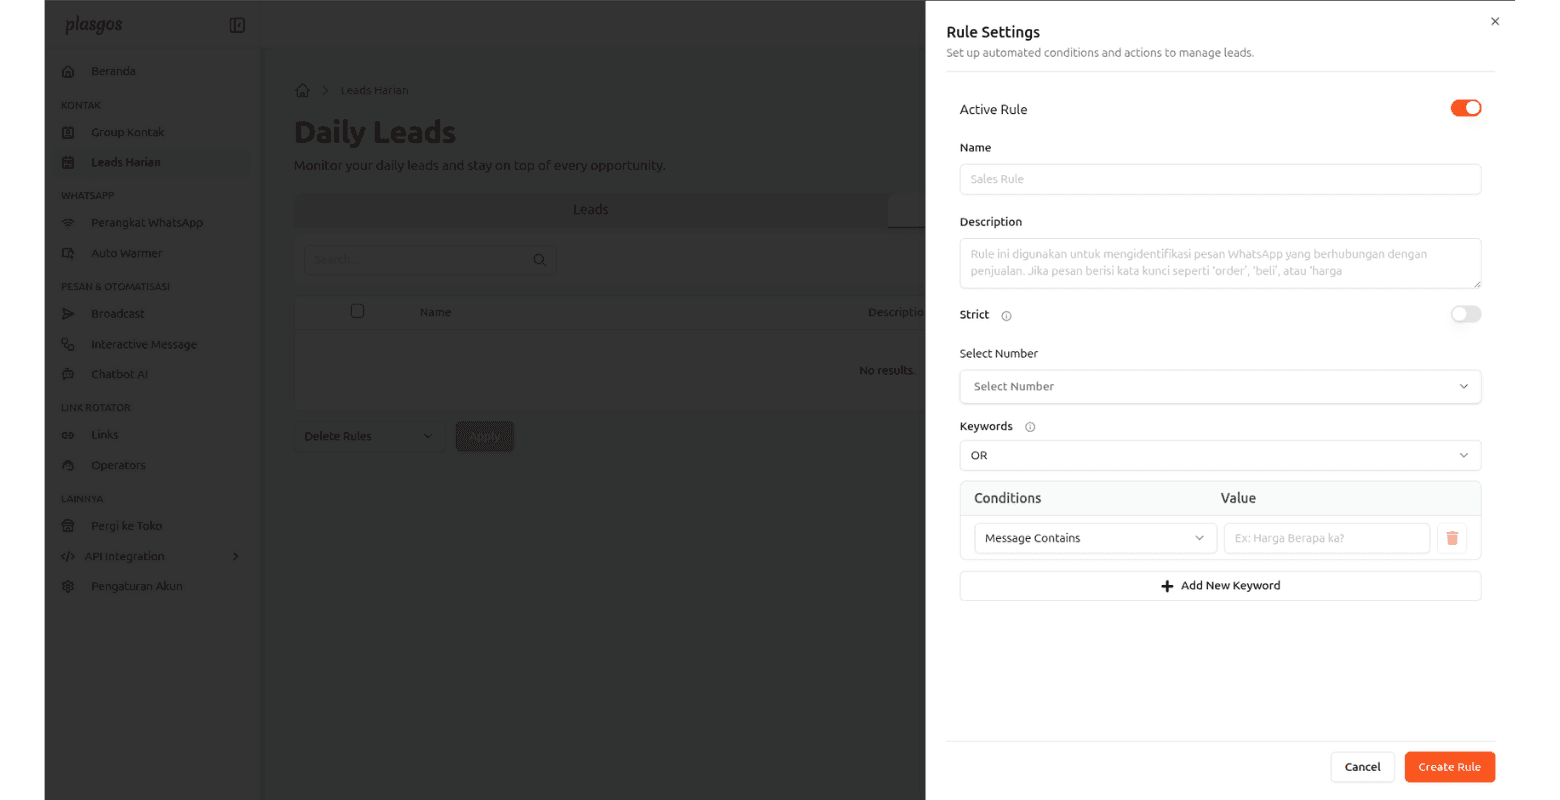The width and height of the screenshot is (1560, 800).
Task: Click the Strict info icon
Action: tap(1006, 316)
